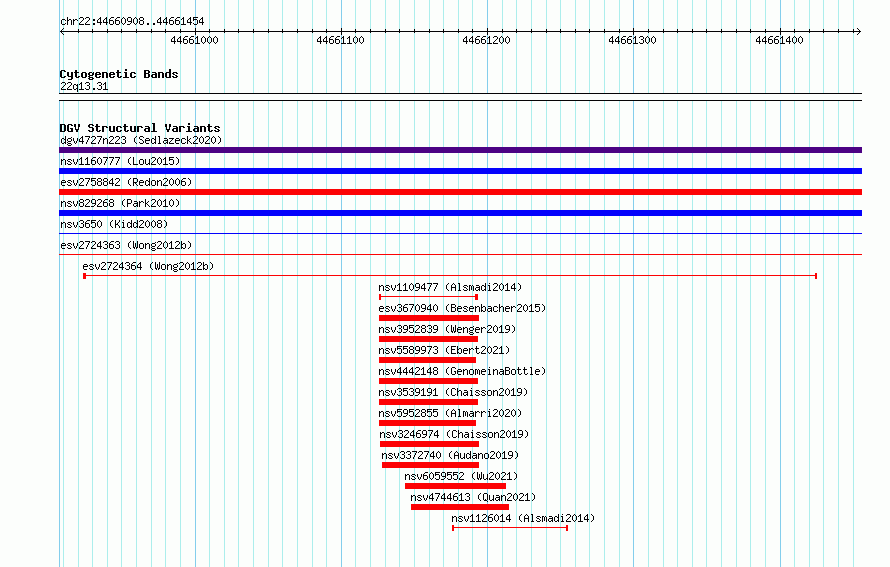Click red bar under esv3670940
This screenshot has height=567, width=890.
(429, 318)
